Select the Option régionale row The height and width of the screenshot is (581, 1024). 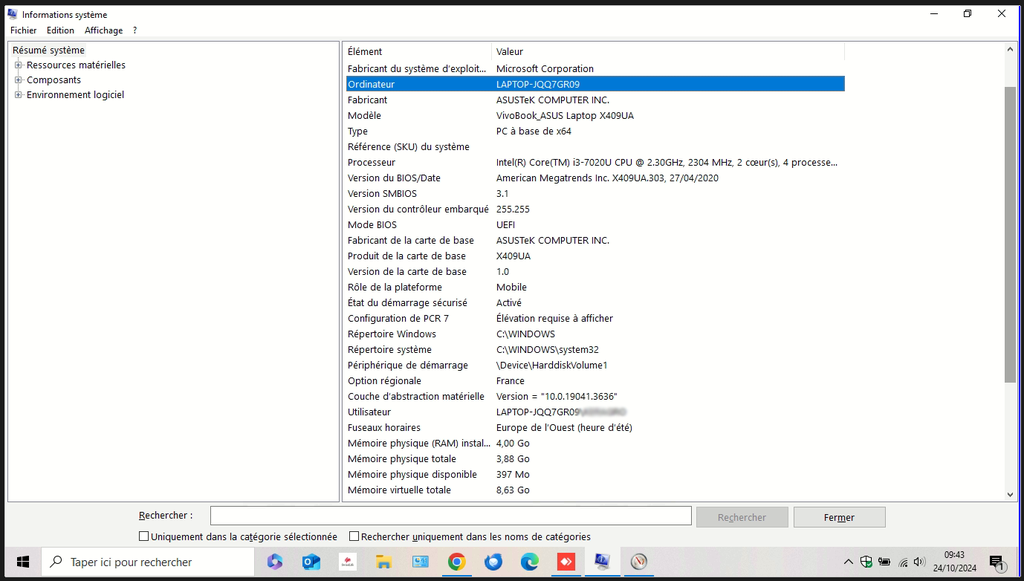(x=595, y=381)
